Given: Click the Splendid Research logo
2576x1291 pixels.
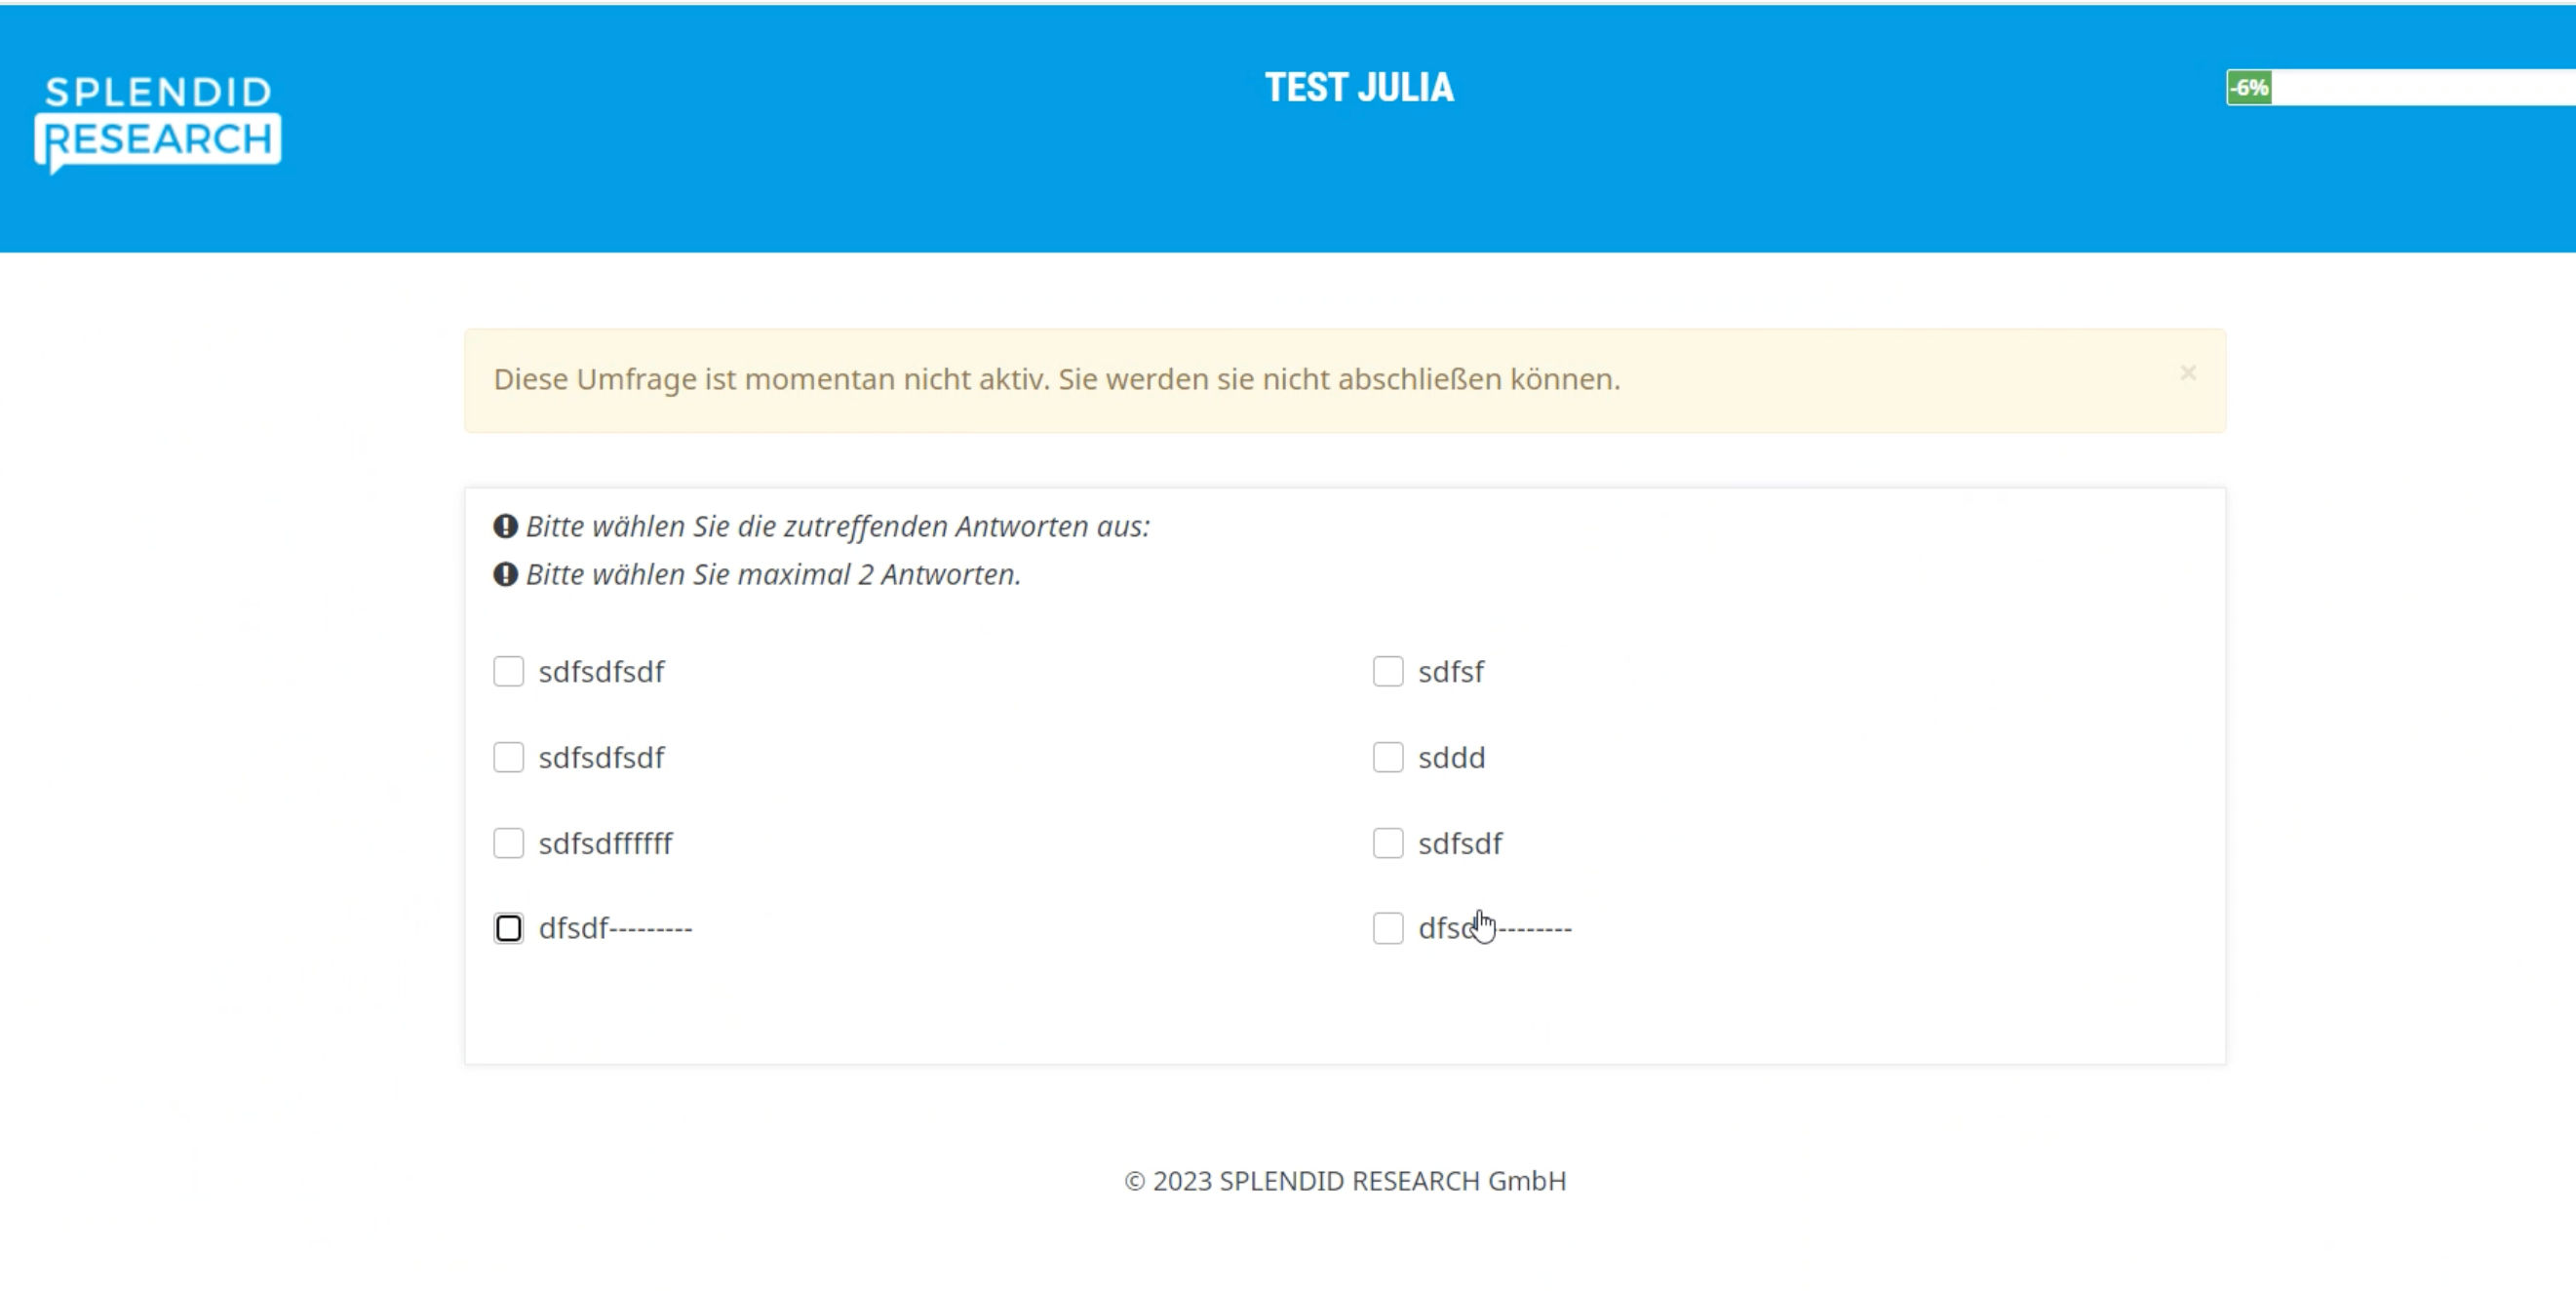Looking at the screenshot, I should pyautogui.click(x=158, y=123).
